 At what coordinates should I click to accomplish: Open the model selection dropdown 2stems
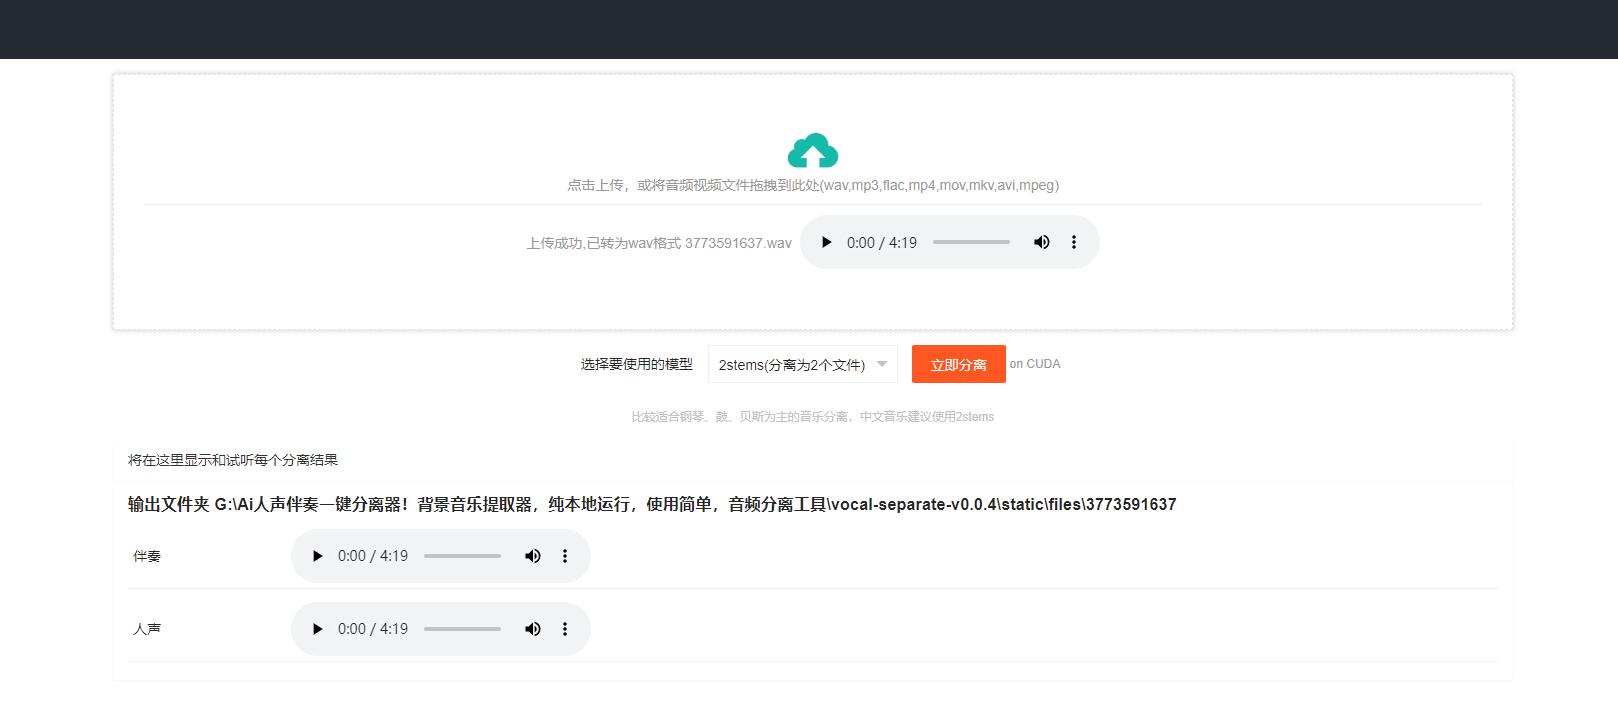803,365
